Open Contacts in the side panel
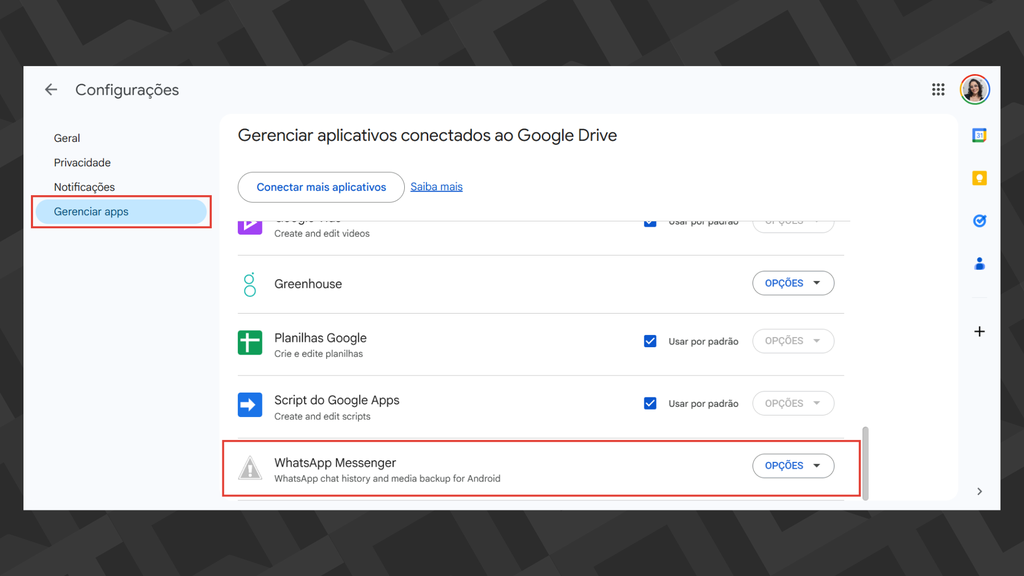Image resolution: width=1024 pixels, height=576 pixels. click(979, 264)
